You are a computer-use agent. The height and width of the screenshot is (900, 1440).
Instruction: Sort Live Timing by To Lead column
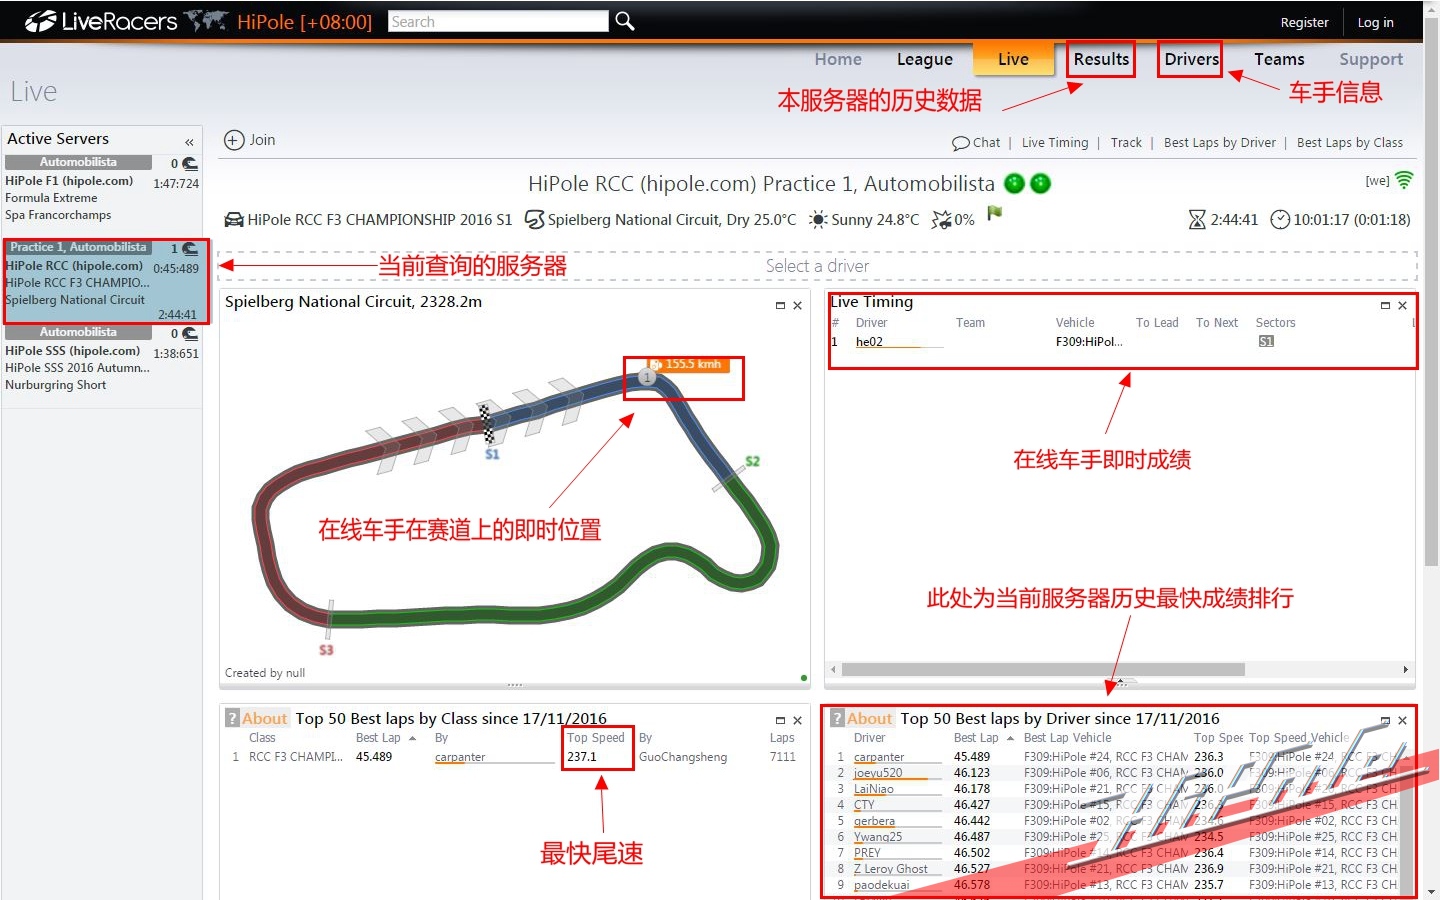click(x=1157, y=323)
